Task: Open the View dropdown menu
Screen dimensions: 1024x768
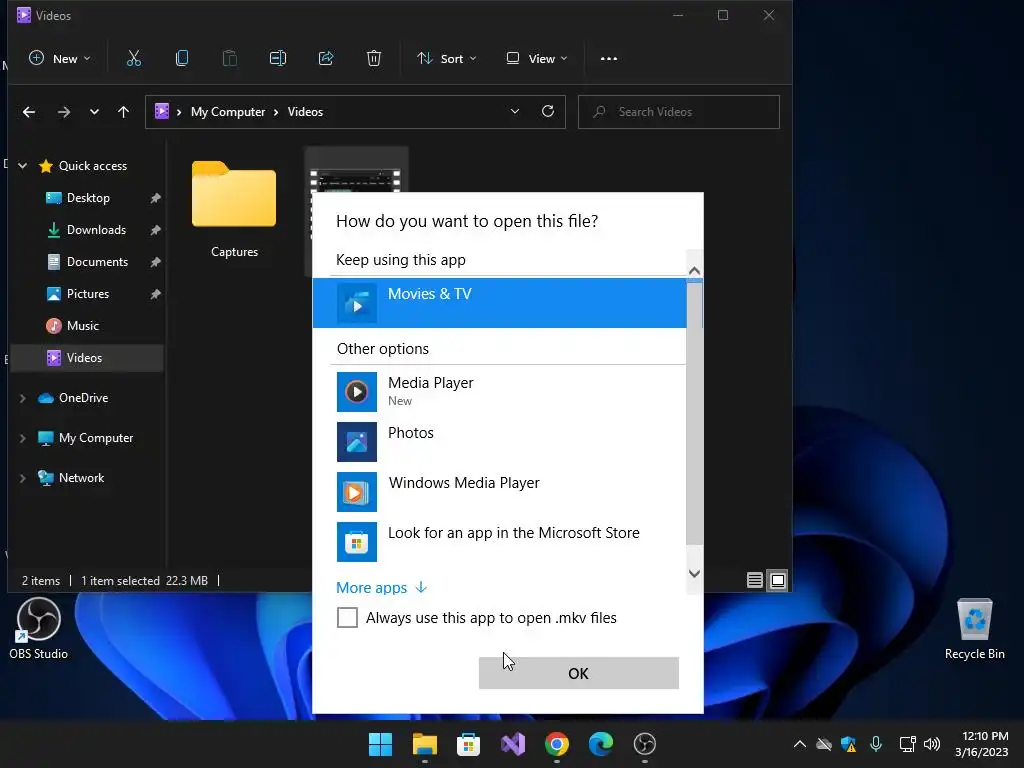Action: coord(537,59)
